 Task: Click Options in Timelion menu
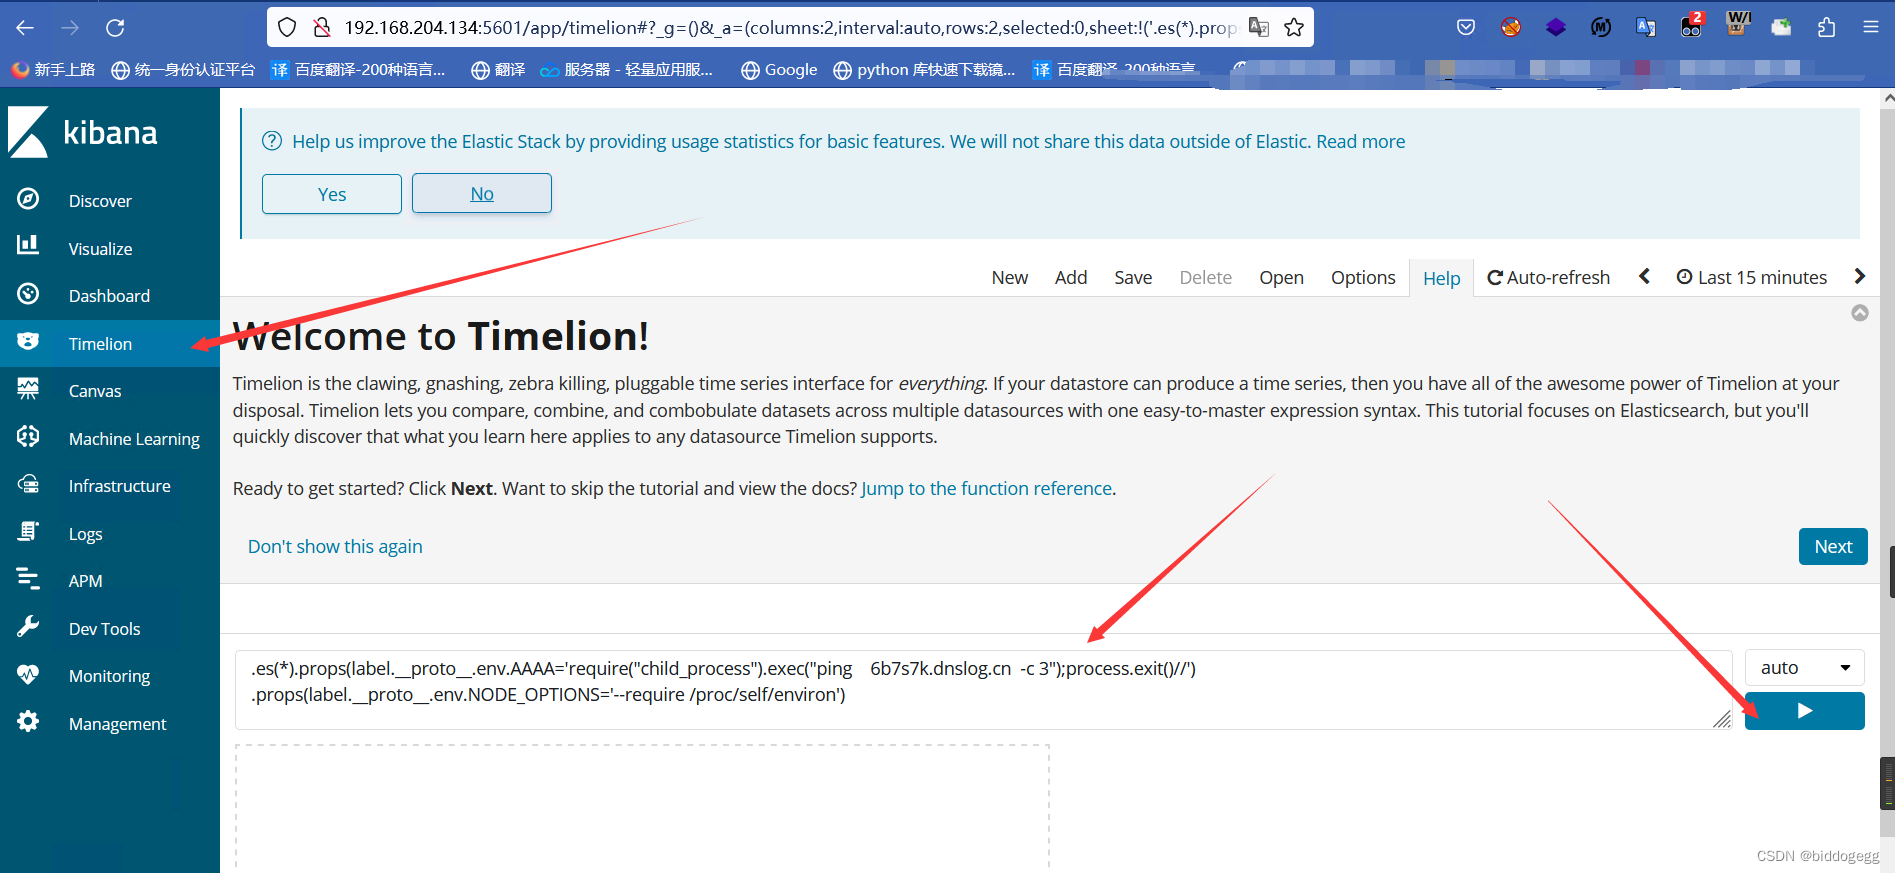[1363, 278]
